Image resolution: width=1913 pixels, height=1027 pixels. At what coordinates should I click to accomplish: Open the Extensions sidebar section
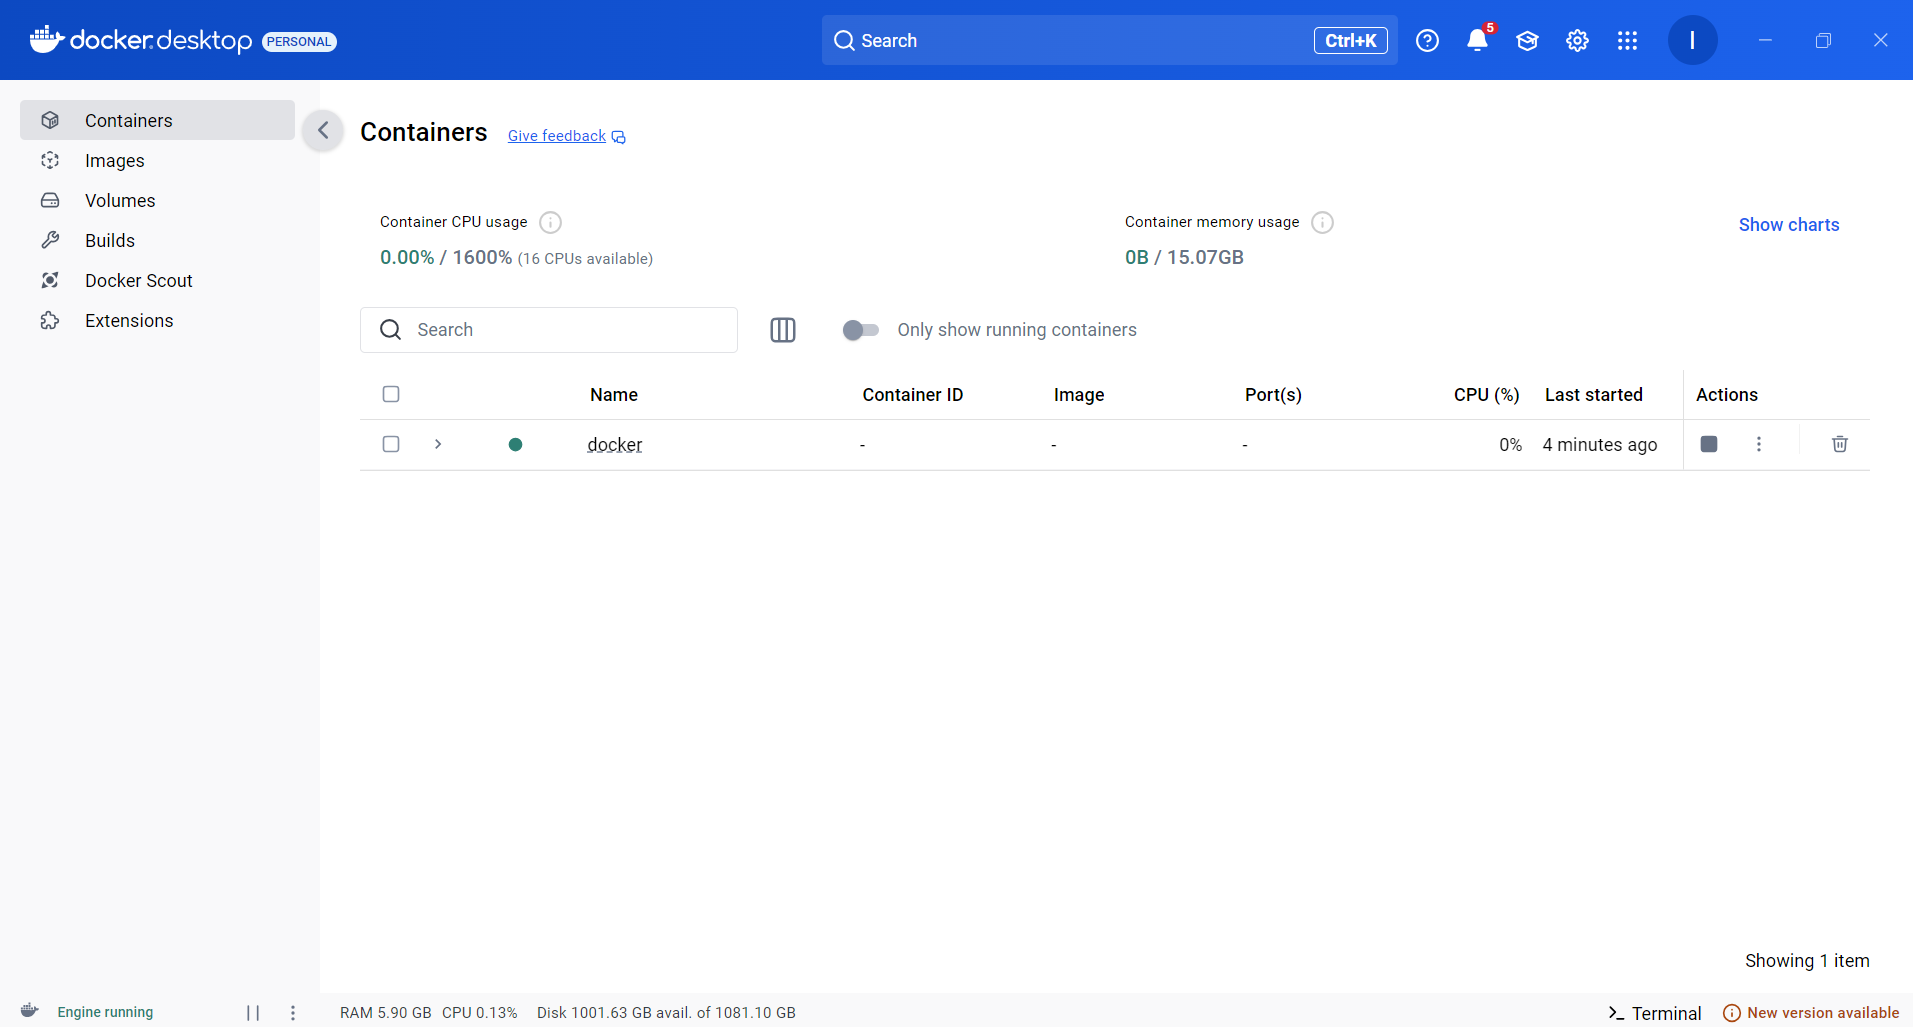coord(157,320)
